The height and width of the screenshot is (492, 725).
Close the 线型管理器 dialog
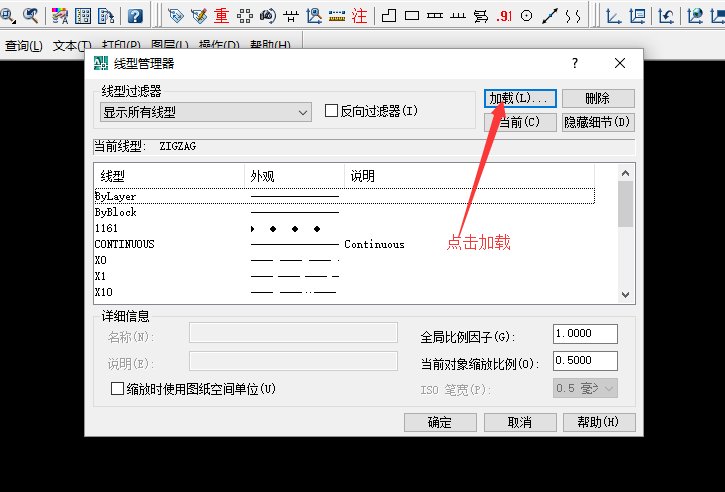click(x=620, y=63)
